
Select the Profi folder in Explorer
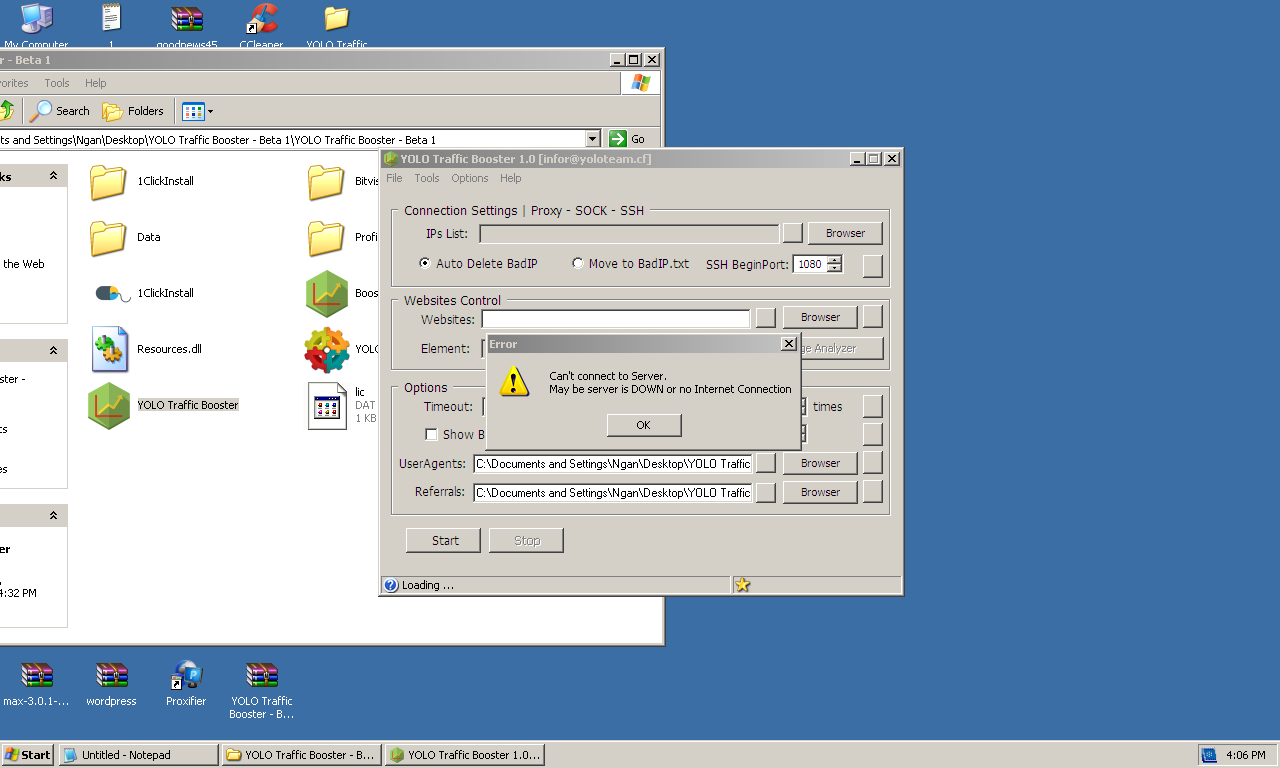click(326, 238)
